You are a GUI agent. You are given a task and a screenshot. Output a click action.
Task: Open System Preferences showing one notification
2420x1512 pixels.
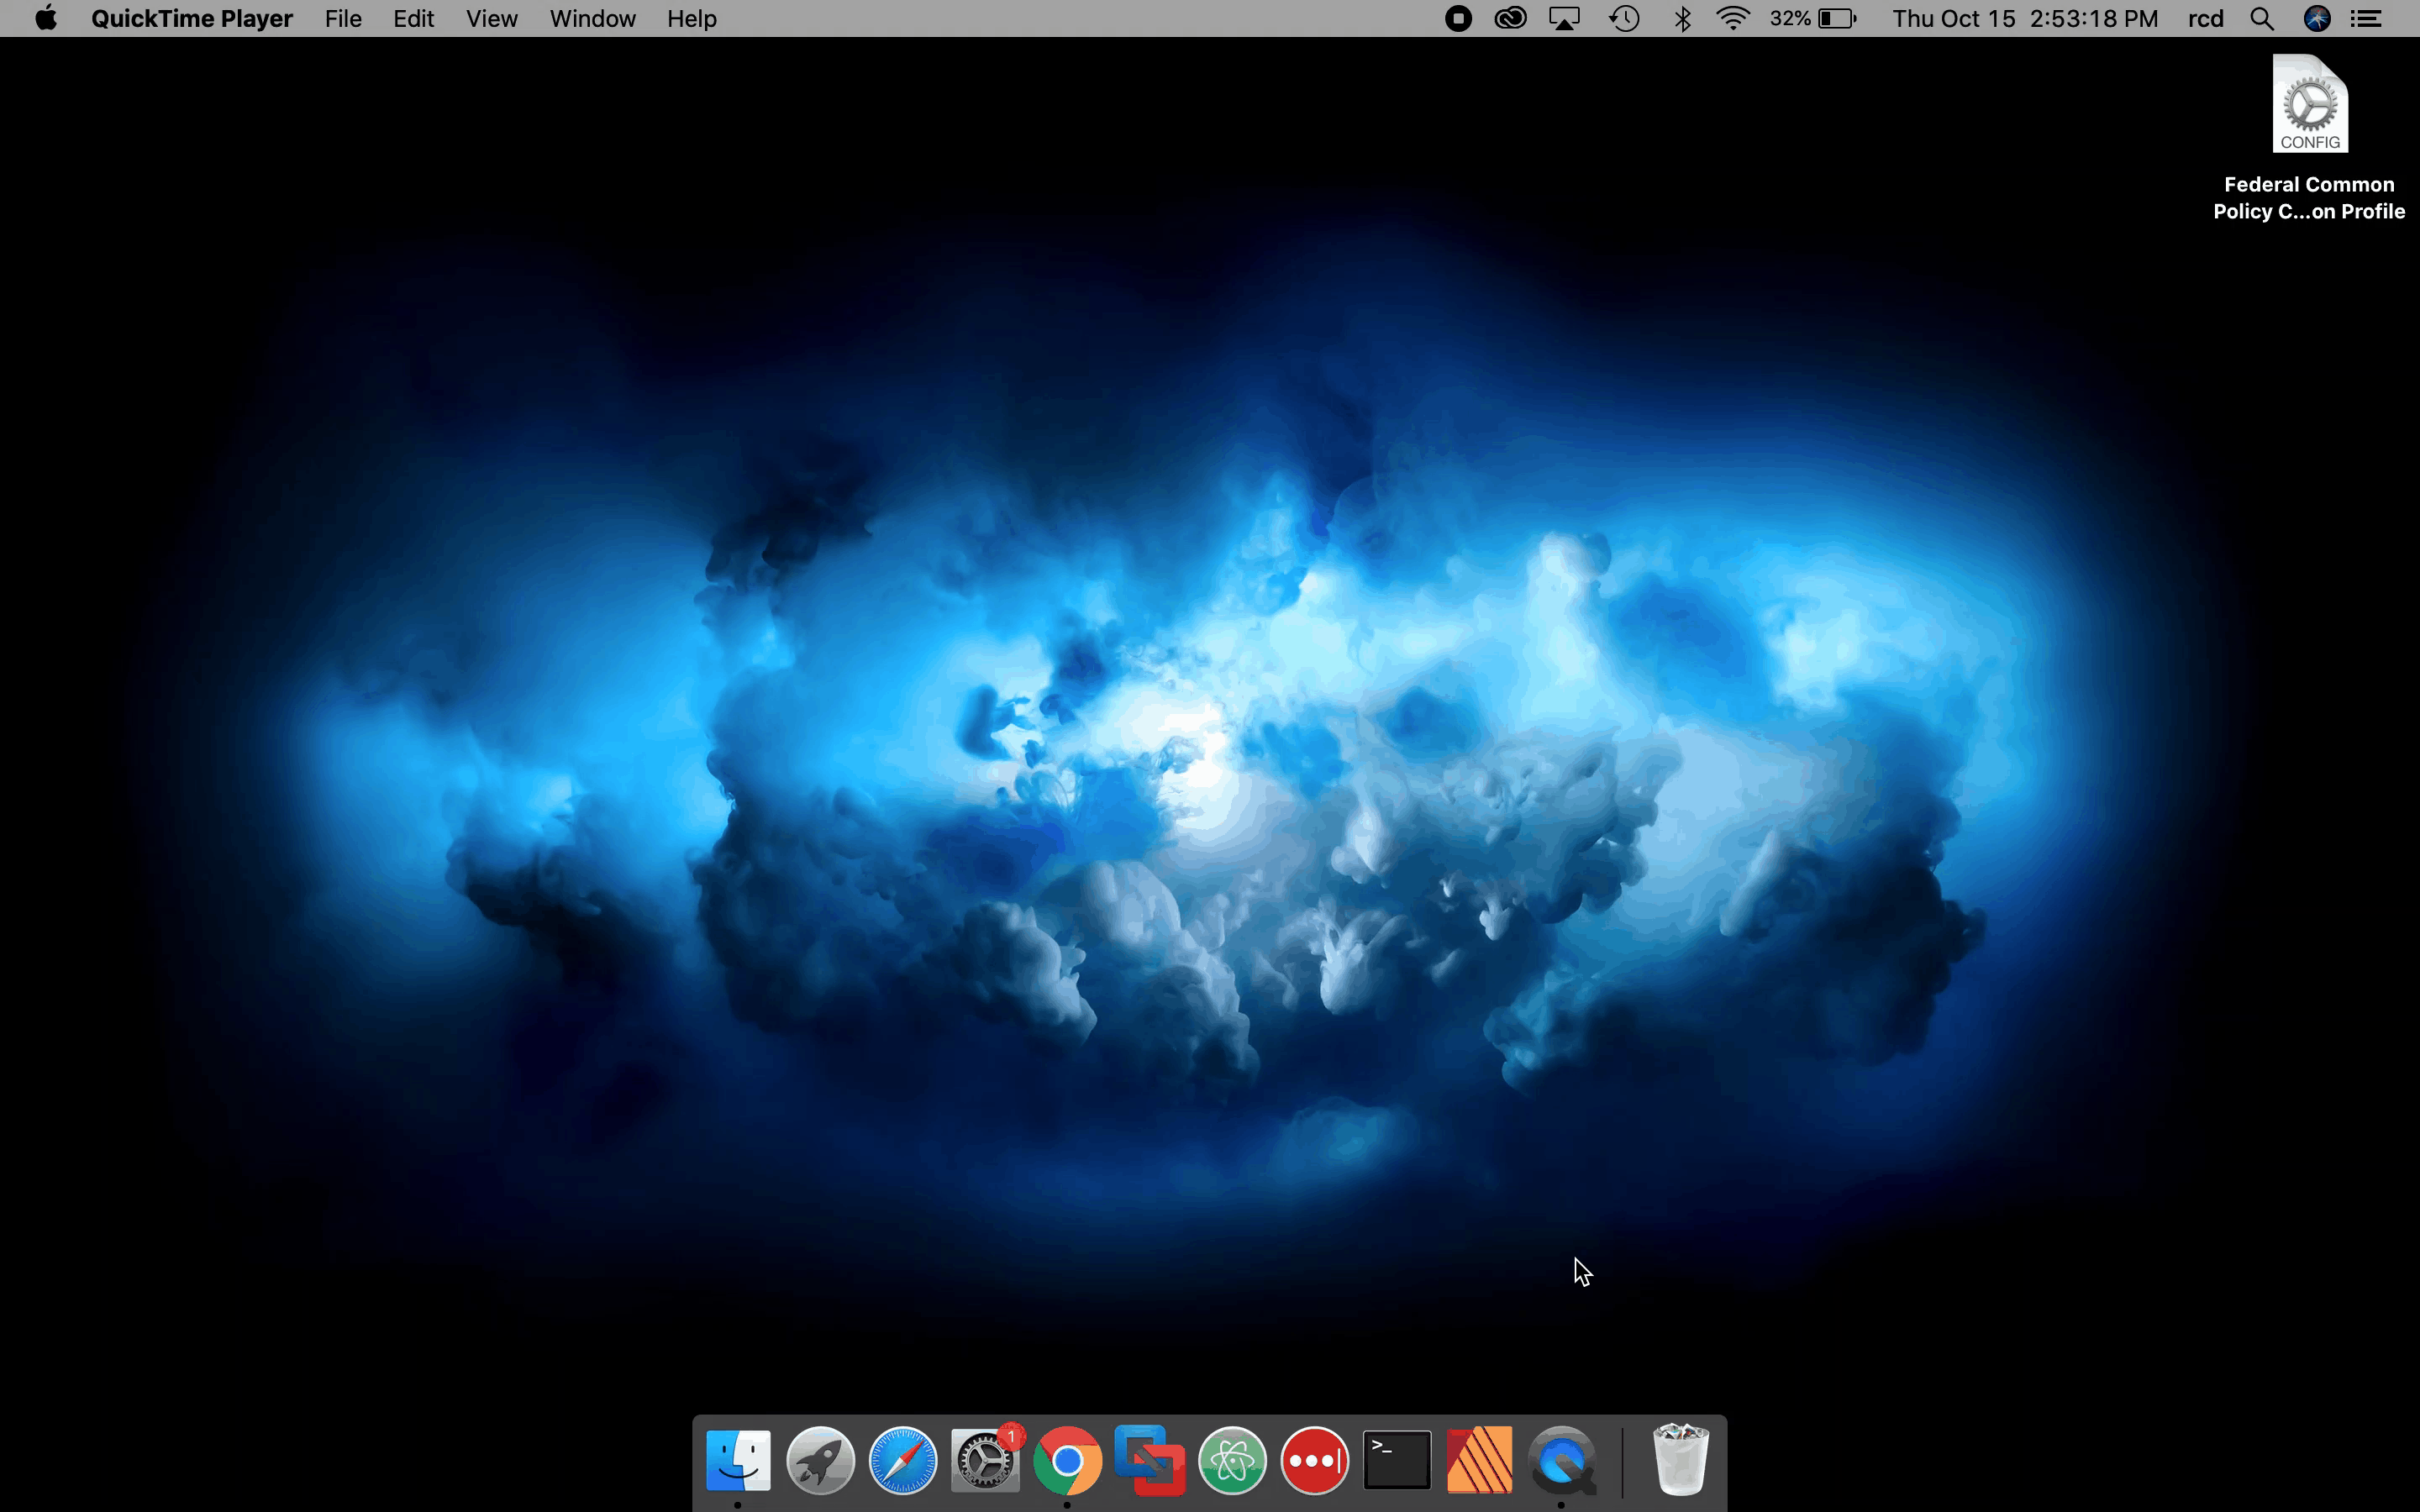point(984,1459)
